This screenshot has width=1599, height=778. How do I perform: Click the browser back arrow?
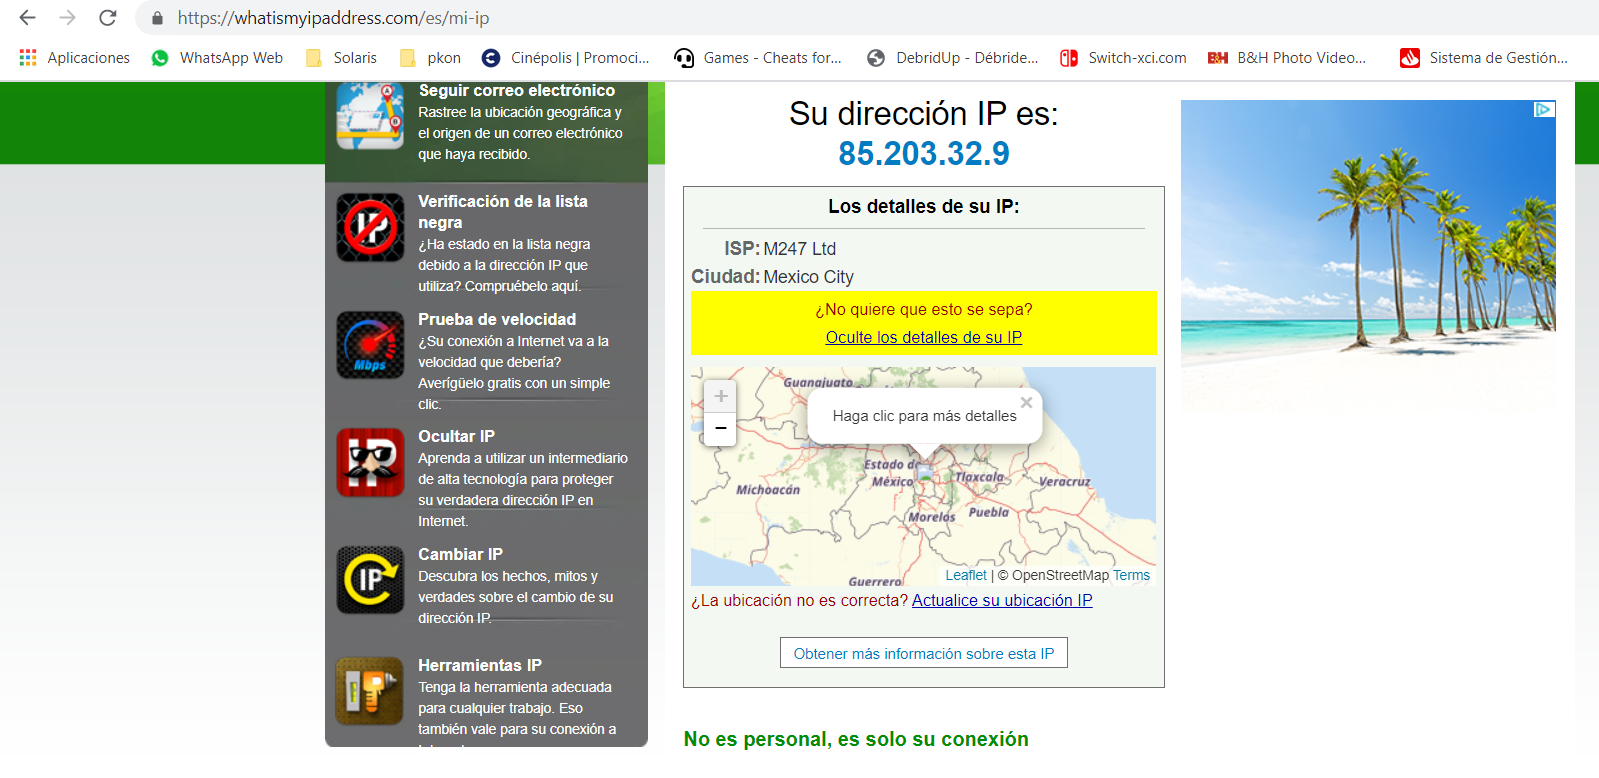coord(27,18)
